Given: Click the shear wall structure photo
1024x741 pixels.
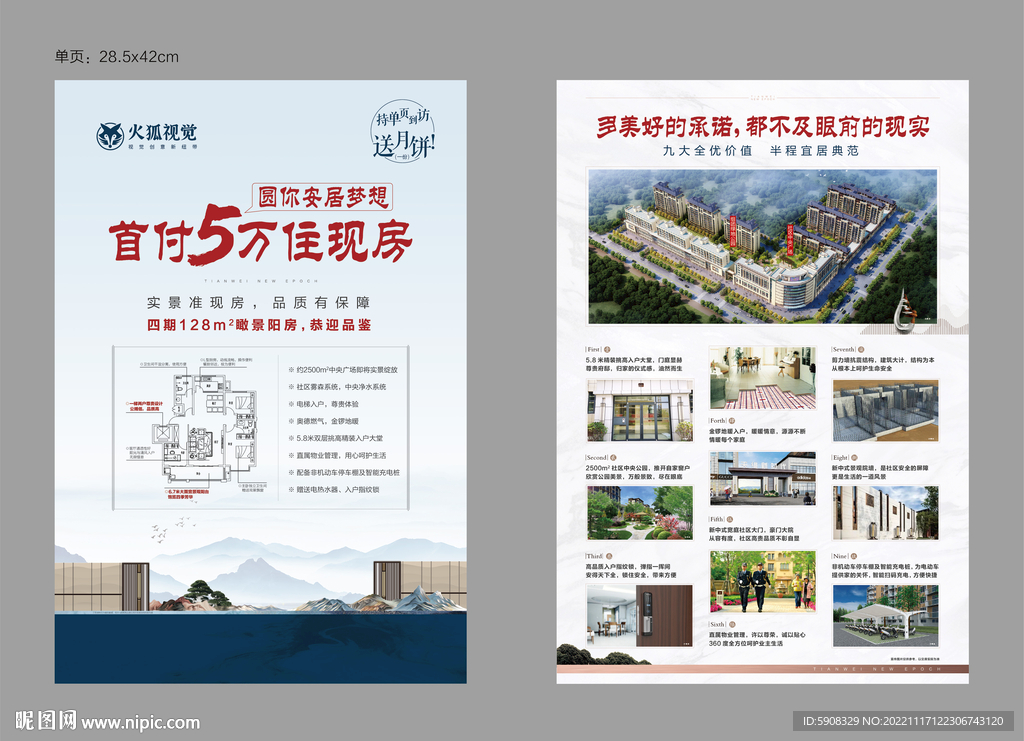Looking at the screenshot, I should click(x=886, y=410).
